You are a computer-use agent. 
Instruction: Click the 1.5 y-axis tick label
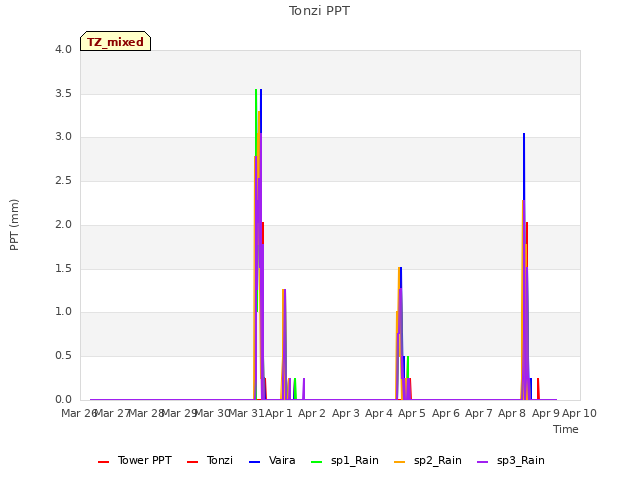click(x=63, y=269)
